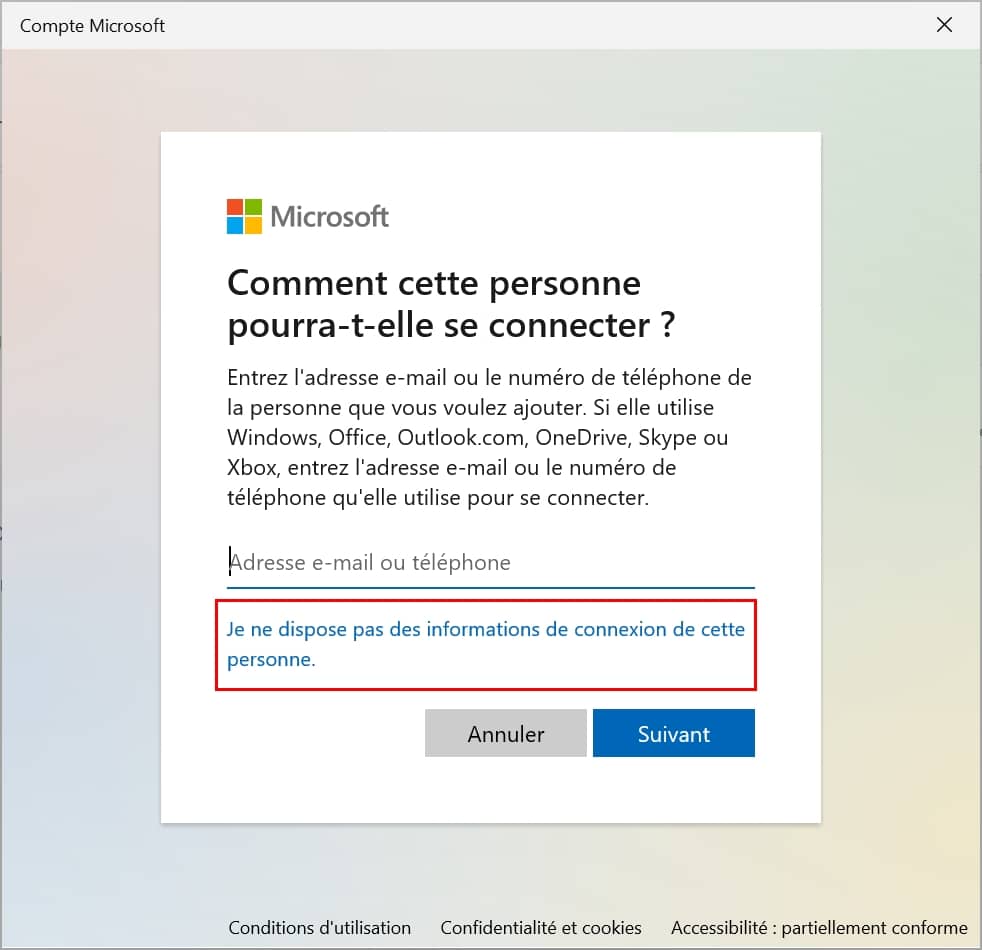
Task: Open the Conditions d'utilisation link
Action: [319, 927]
